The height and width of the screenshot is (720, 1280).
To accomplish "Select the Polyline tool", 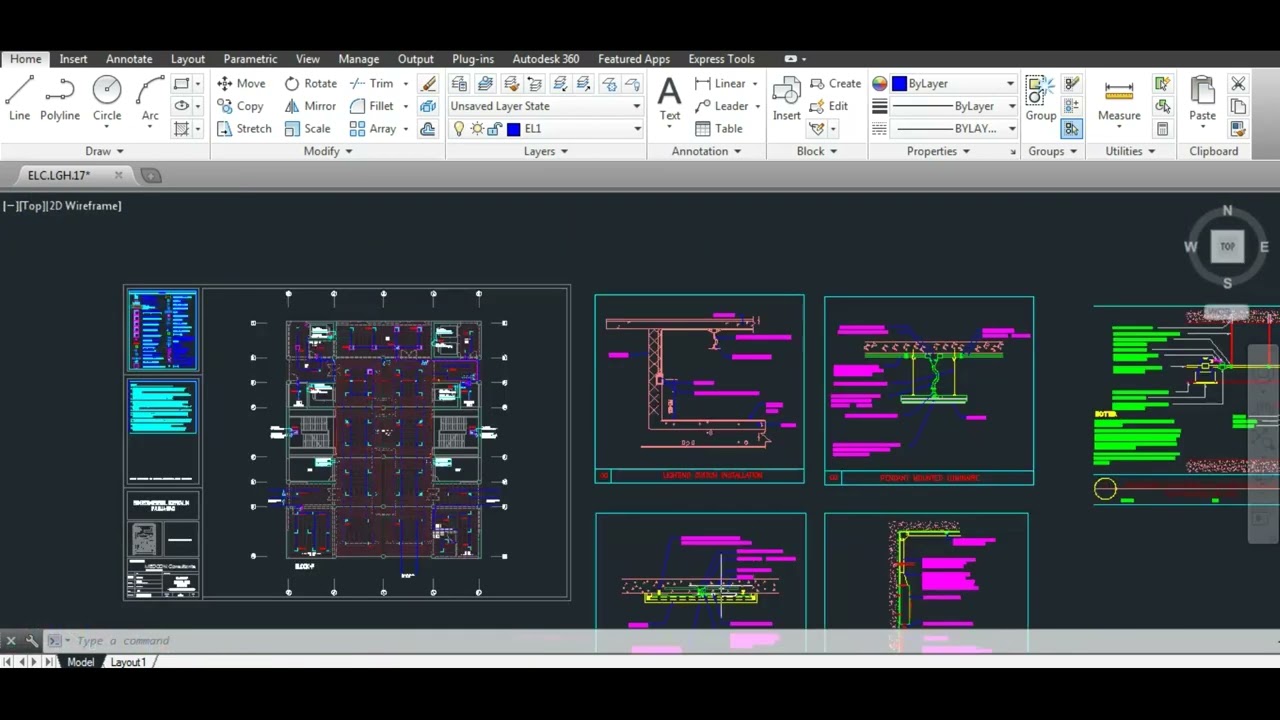I will click(x=60, y=98).
